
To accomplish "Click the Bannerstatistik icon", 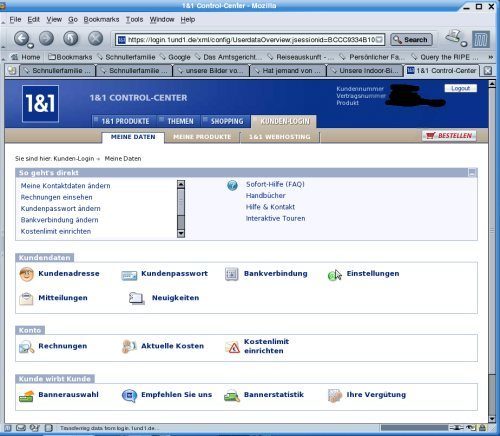I will [232, 396].
